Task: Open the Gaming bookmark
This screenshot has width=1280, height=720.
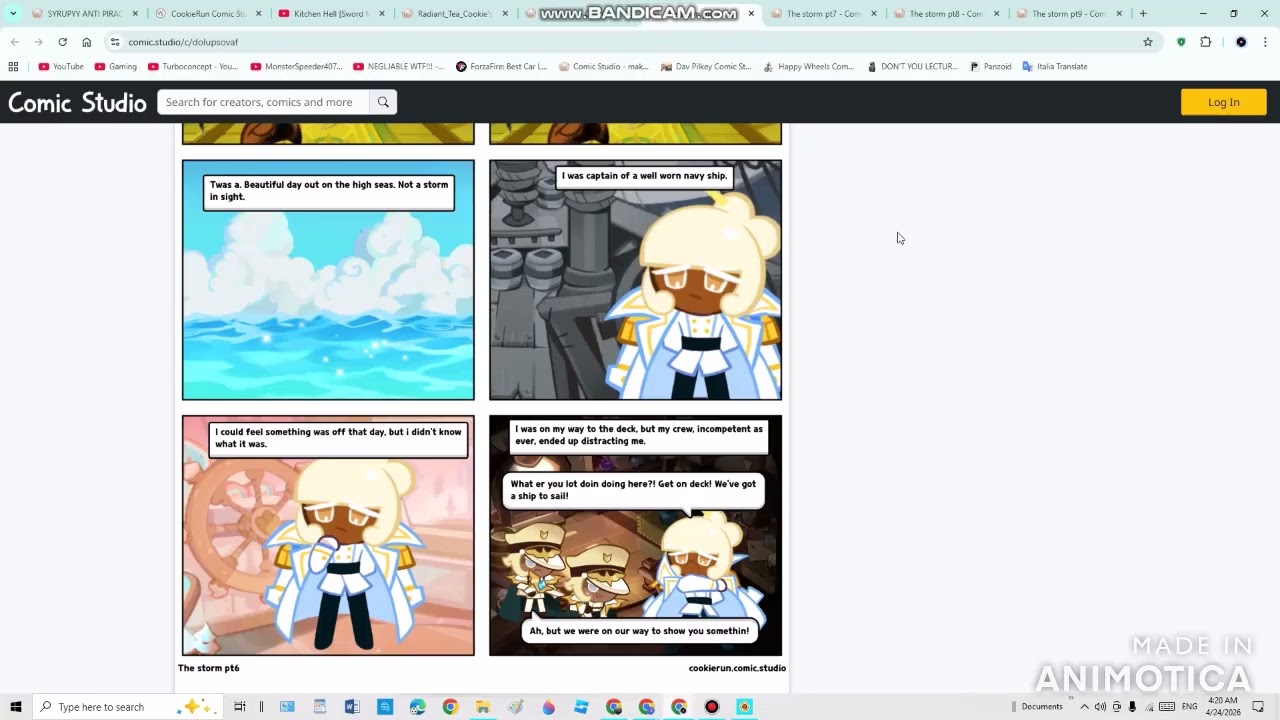Action: (116, 67)
